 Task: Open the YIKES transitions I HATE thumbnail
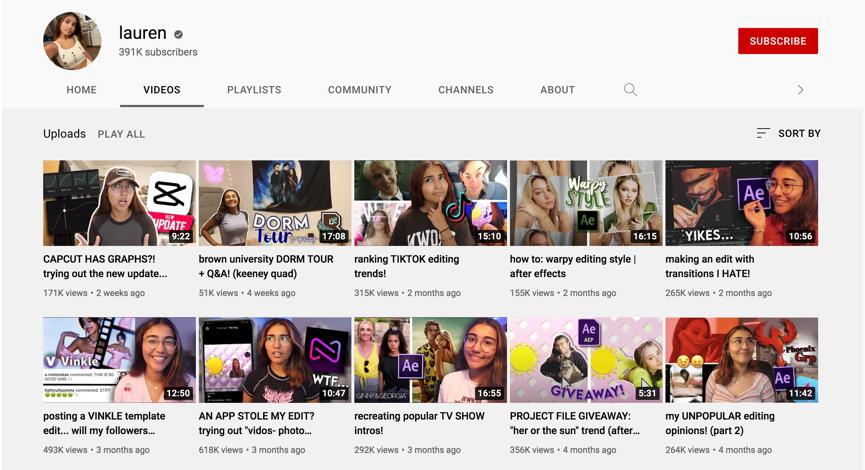pyautogui.click(x=741, y=203)
